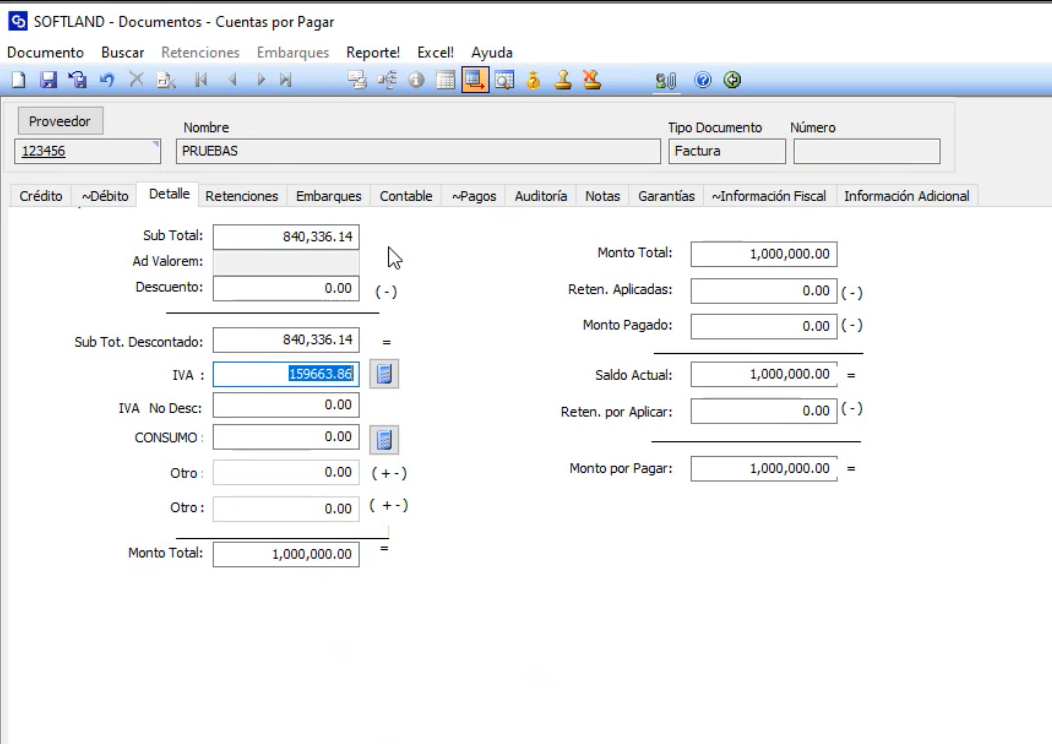Click the grey information circle icon
The height and width of the screenshot is (744, 1052).
[x=417, y=81]
